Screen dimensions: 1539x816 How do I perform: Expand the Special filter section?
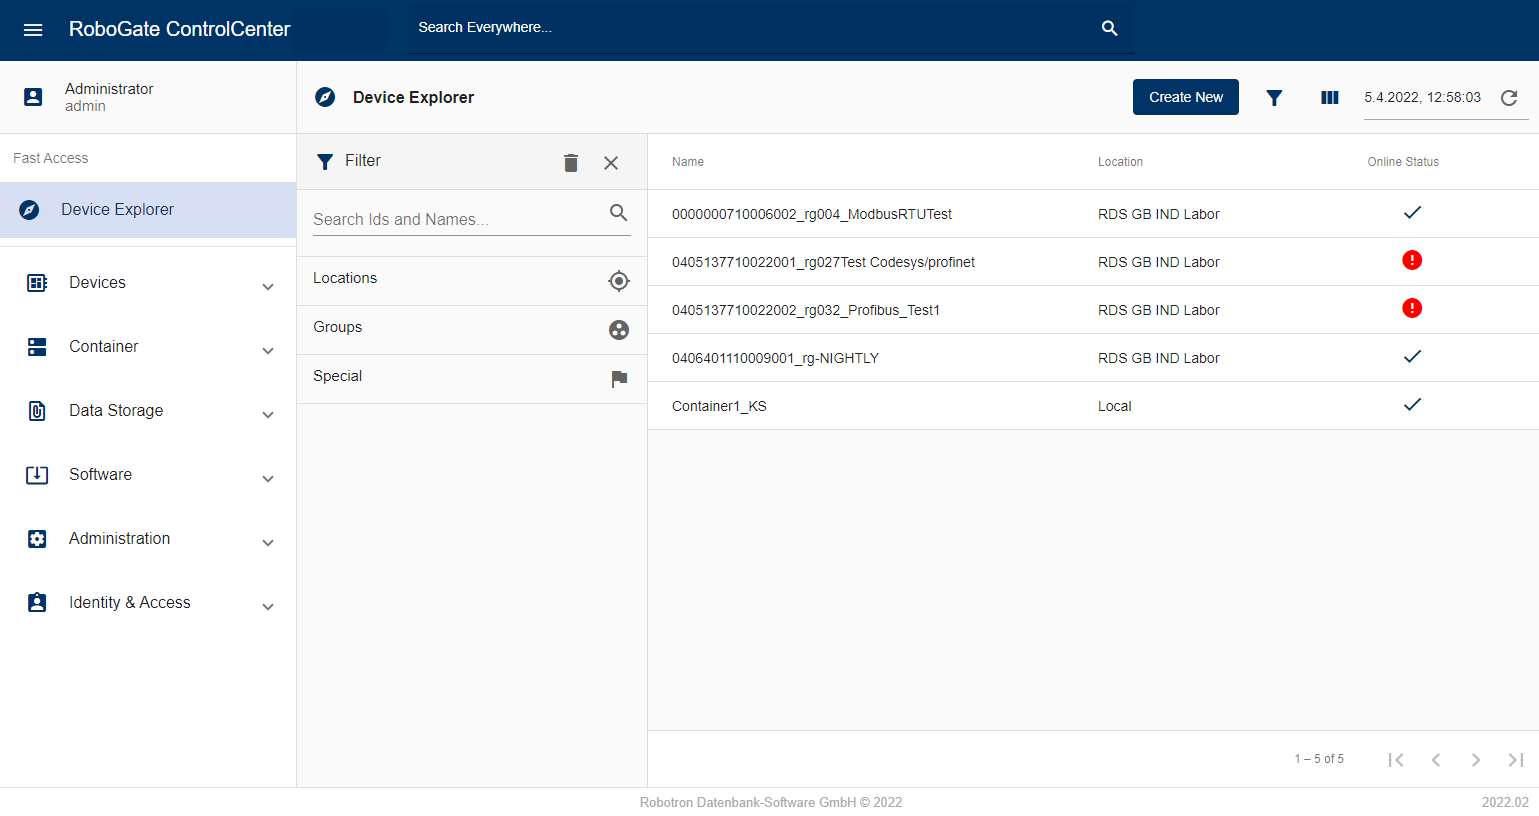472,379
